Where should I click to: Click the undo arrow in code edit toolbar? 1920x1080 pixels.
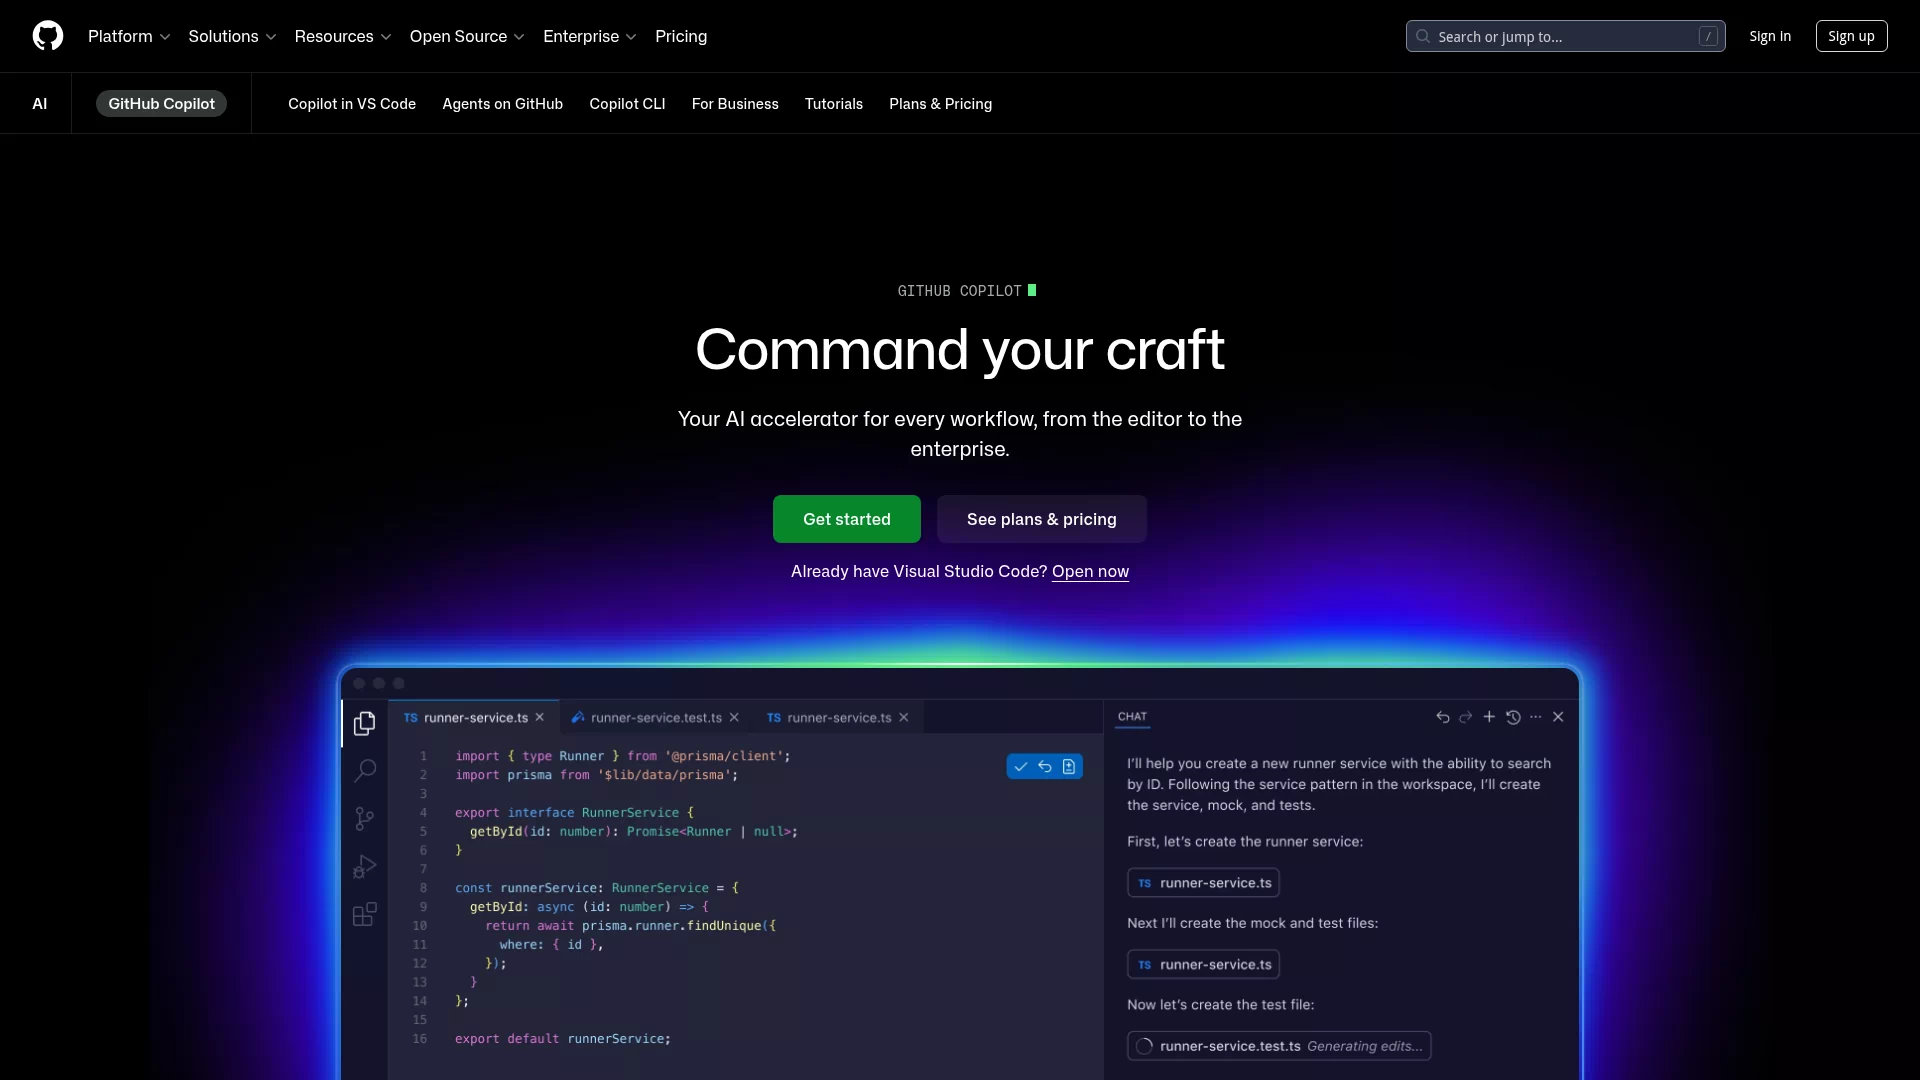[1045, 767]
